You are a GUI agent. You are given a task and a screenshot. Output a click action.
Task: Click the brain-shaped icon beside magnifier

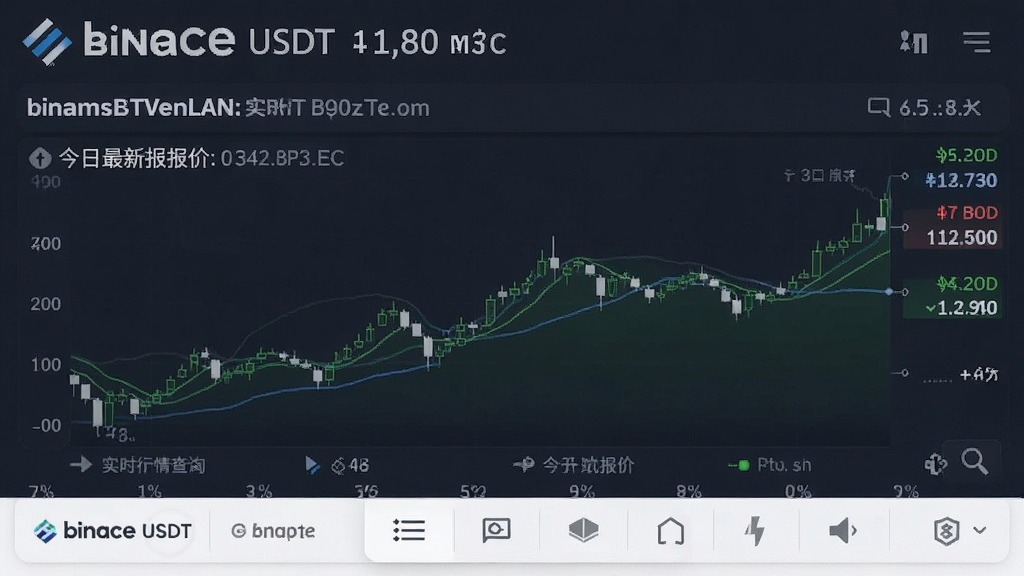click(935, 464)
